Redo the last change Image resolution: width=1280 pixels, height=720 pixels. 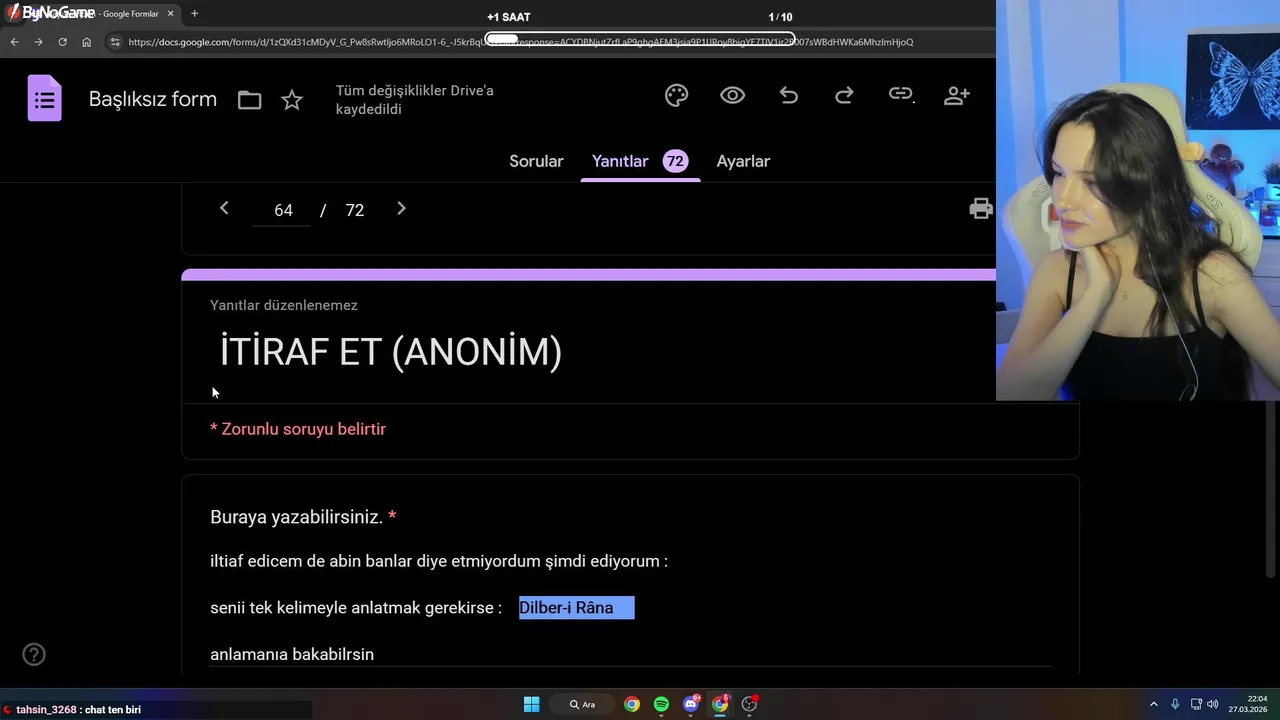click(844, 95)
